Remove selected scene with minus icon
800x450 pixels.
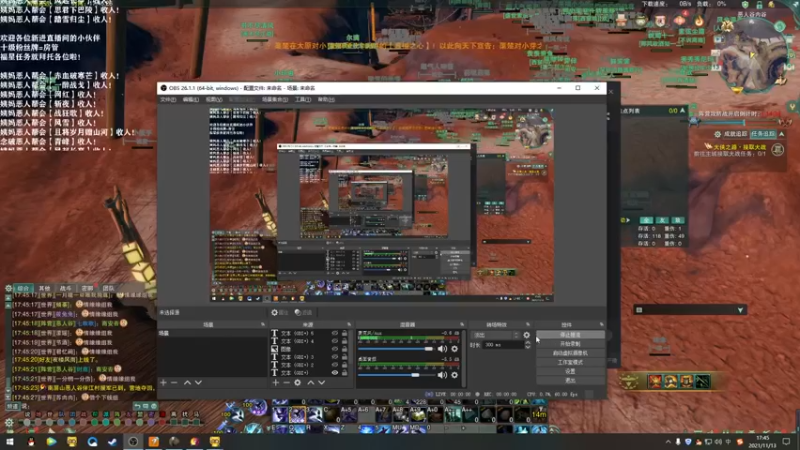pos(174,382)
